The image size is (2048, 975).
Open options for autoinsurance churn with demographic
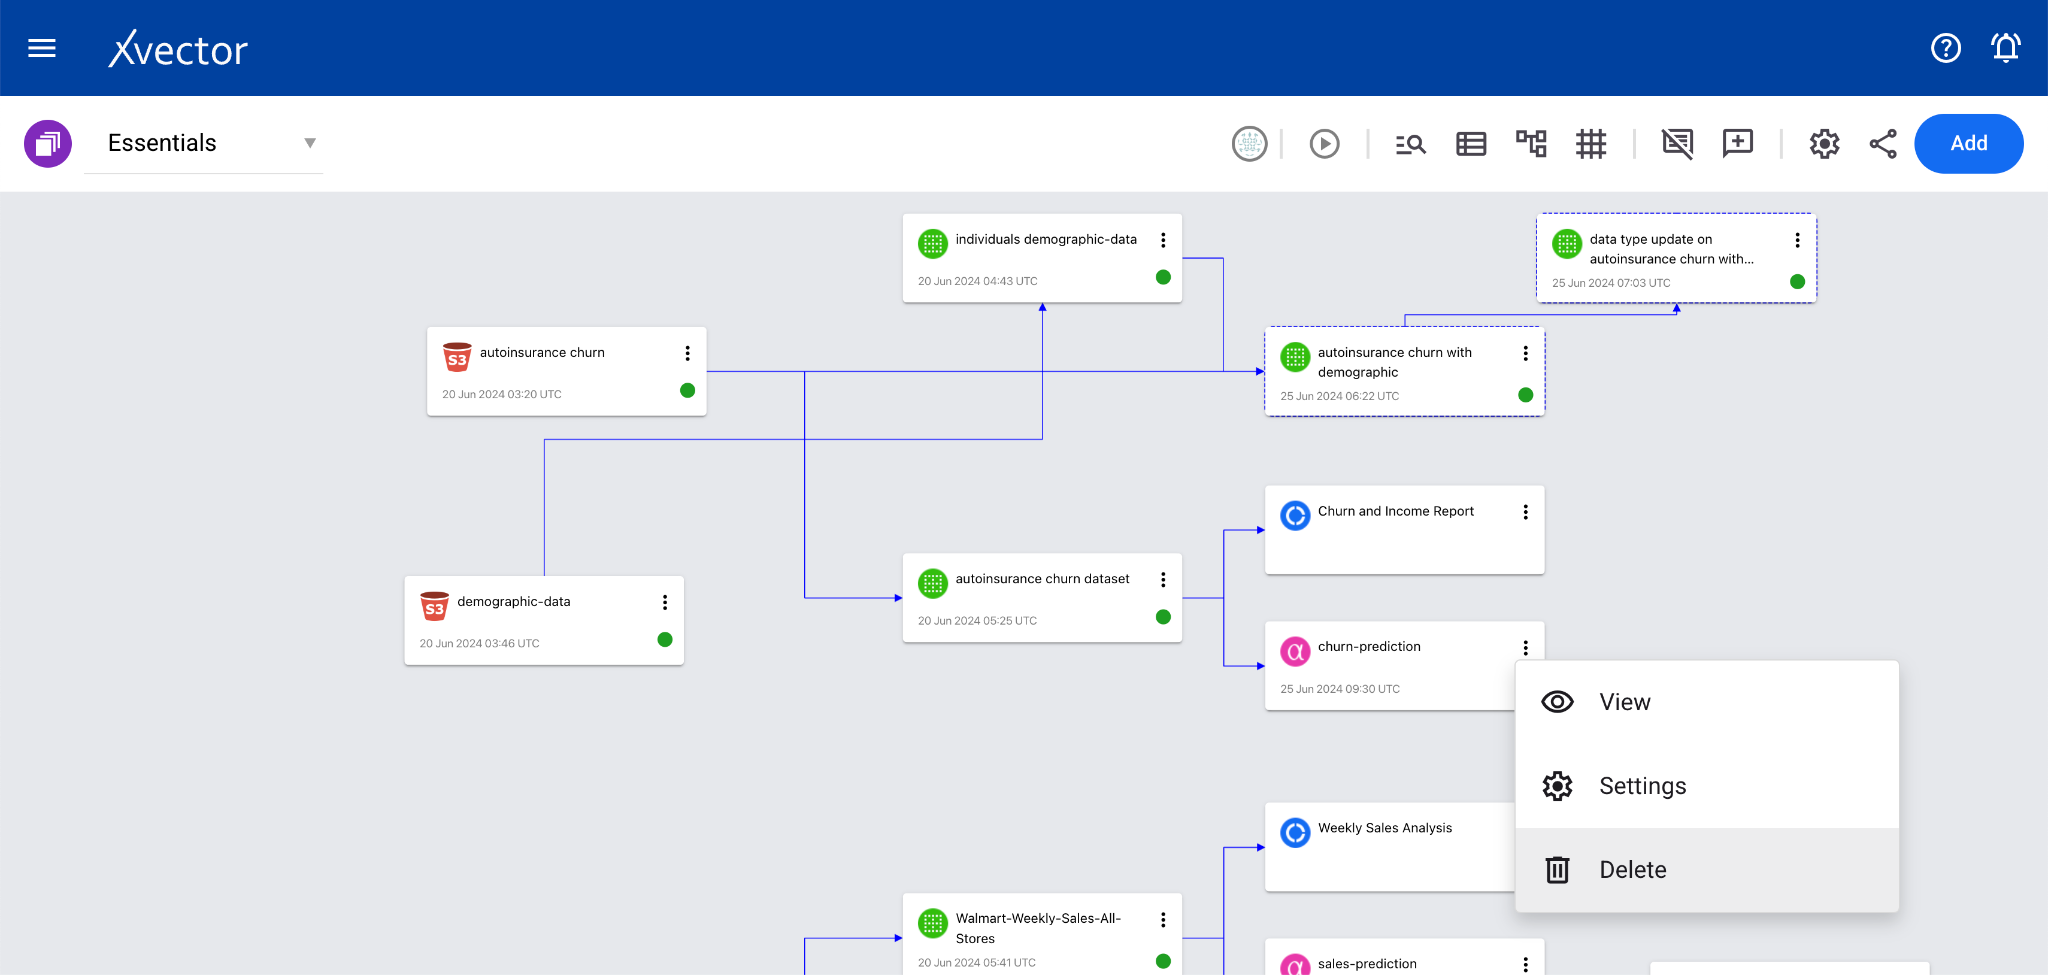1525,353
